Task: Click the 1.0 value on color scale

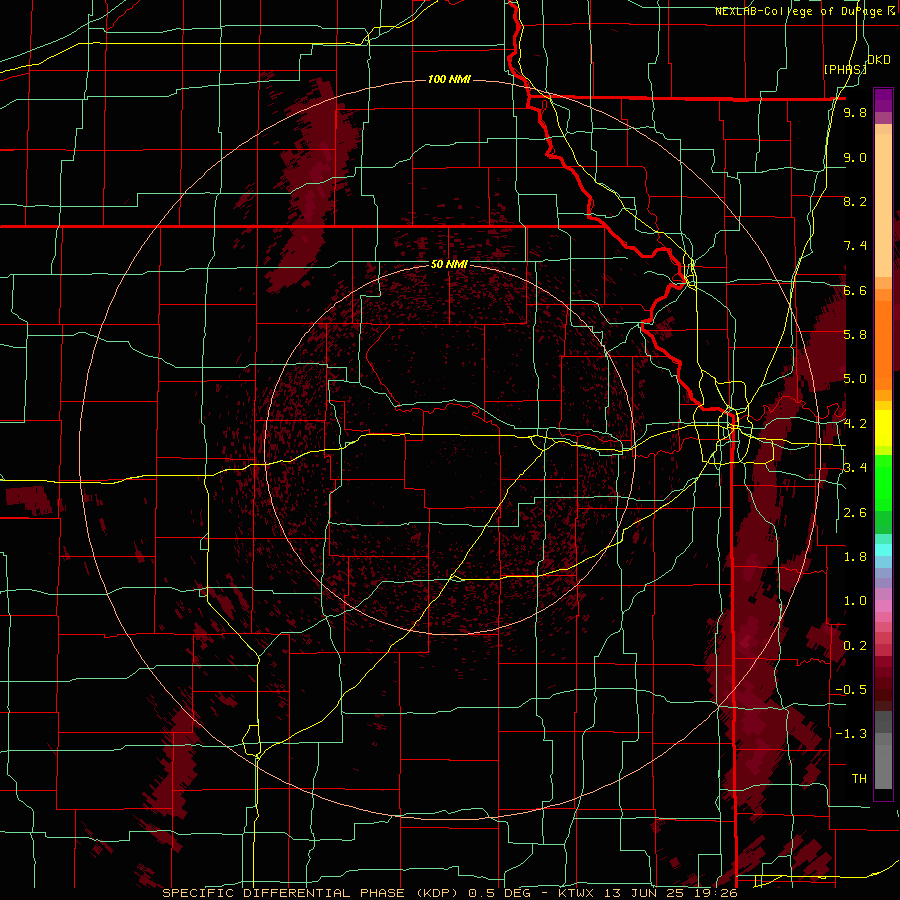Action: (855, 601)
